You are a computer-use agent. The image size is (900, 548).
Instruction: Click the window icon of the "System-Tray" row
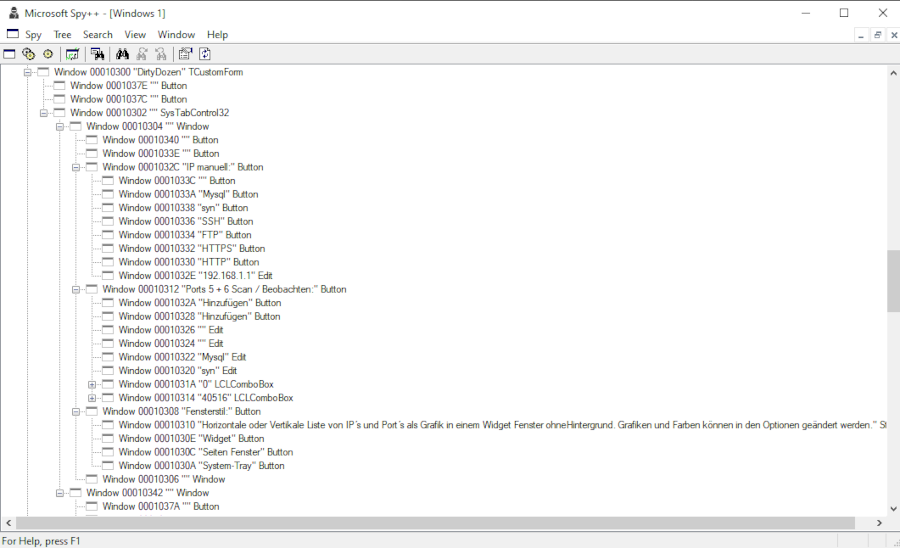point(108,465)
